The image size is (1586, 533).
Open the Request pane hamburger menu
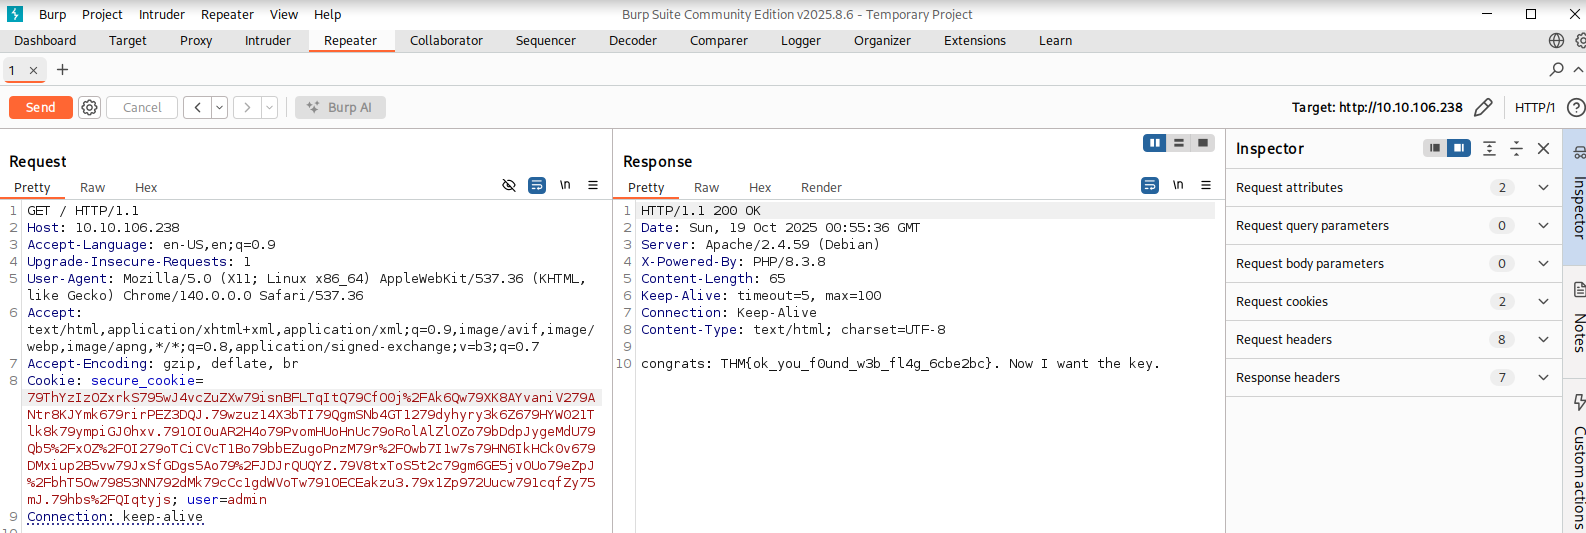pyautogui.click(x=593, y=185)
